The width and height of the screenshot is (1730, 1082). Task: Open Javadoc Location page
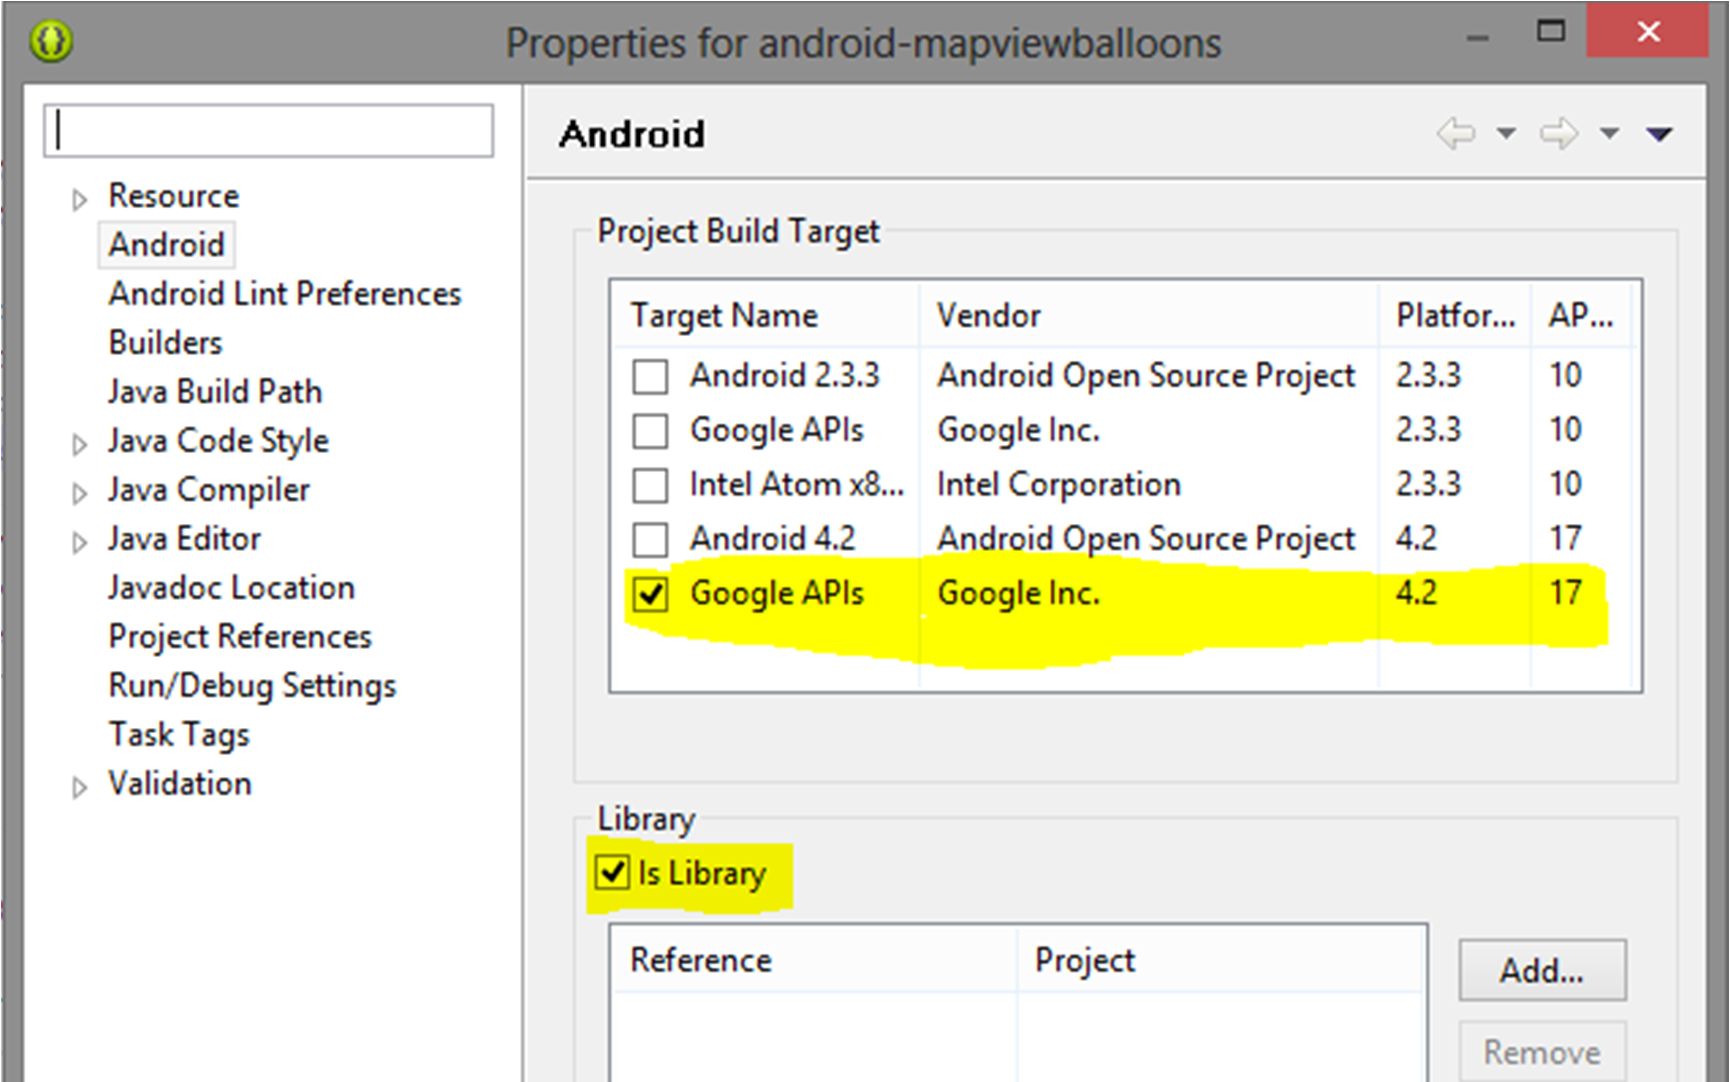(231, 587)
